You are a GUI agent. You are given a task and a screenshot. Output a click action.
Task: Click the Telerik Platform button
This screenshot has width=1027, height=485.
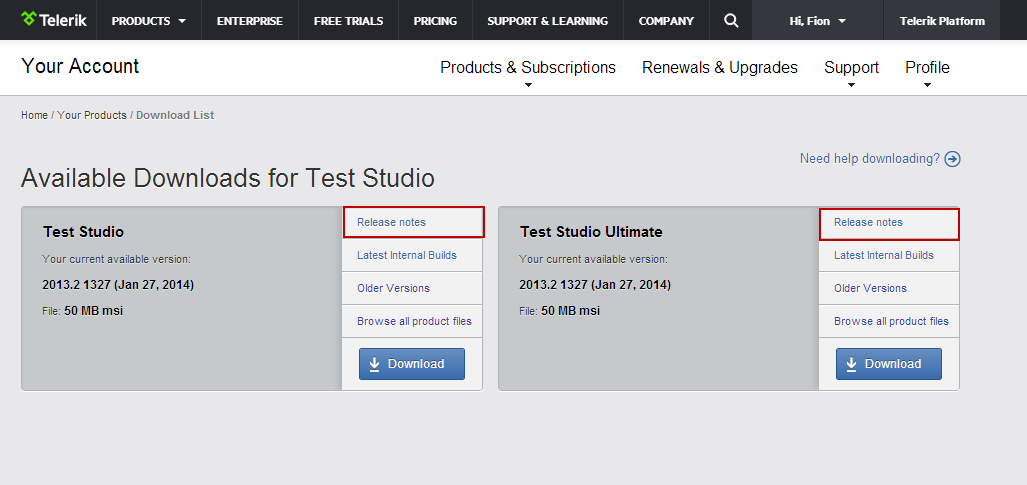(x=941, y=21)
